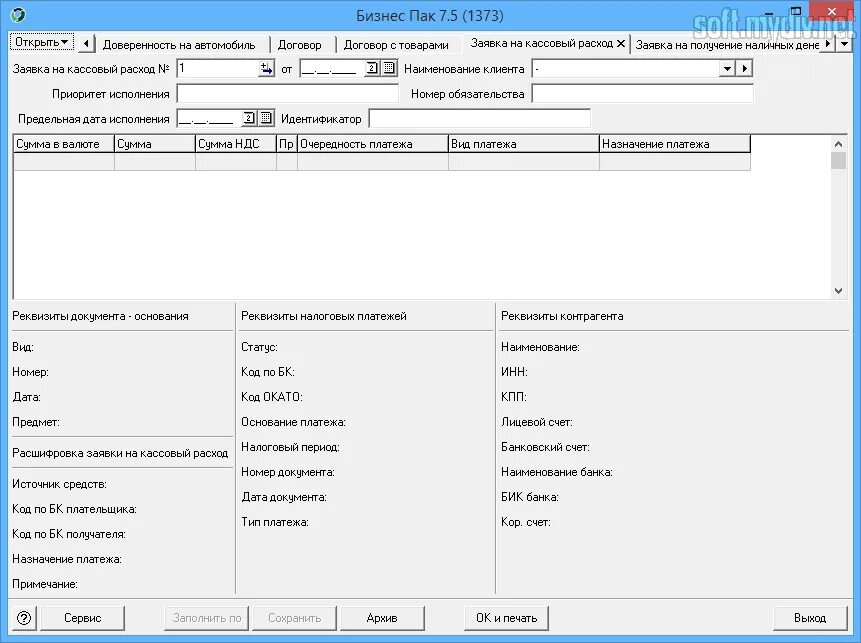Click the table scrollbar up arrow
861x643 pixels.
(838, 144)
